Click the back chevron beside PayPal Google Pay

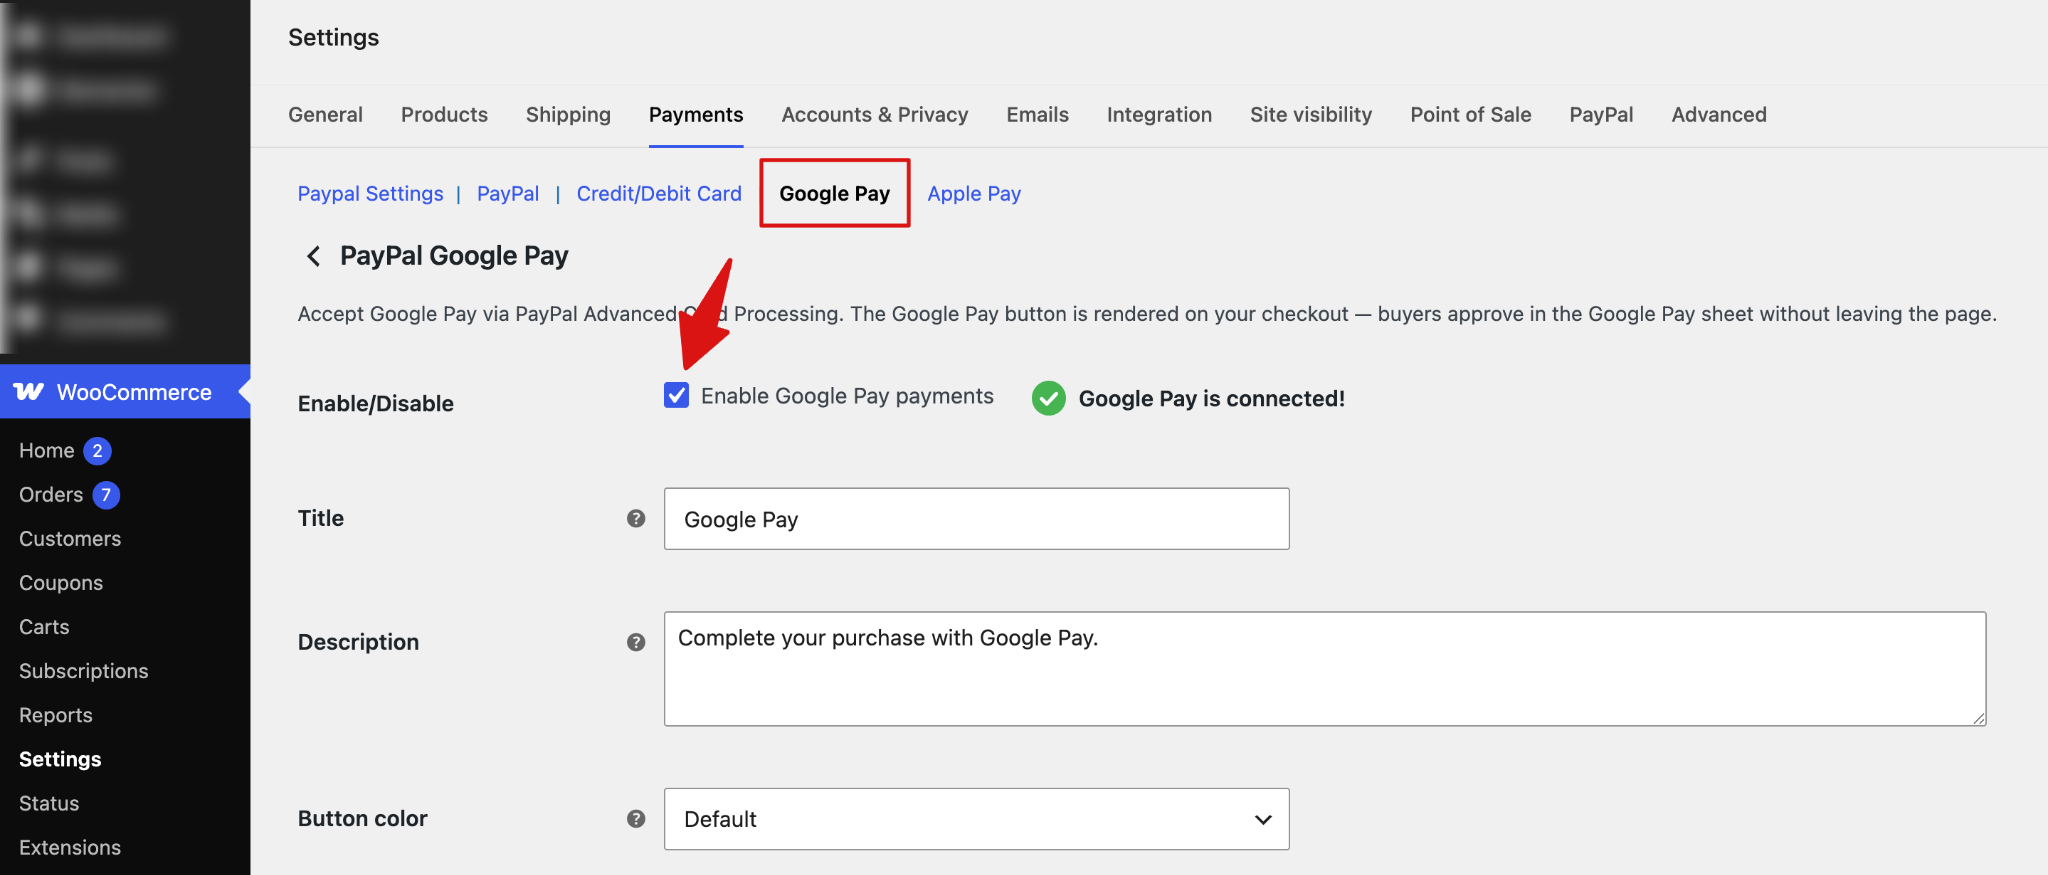click(313, 257)
